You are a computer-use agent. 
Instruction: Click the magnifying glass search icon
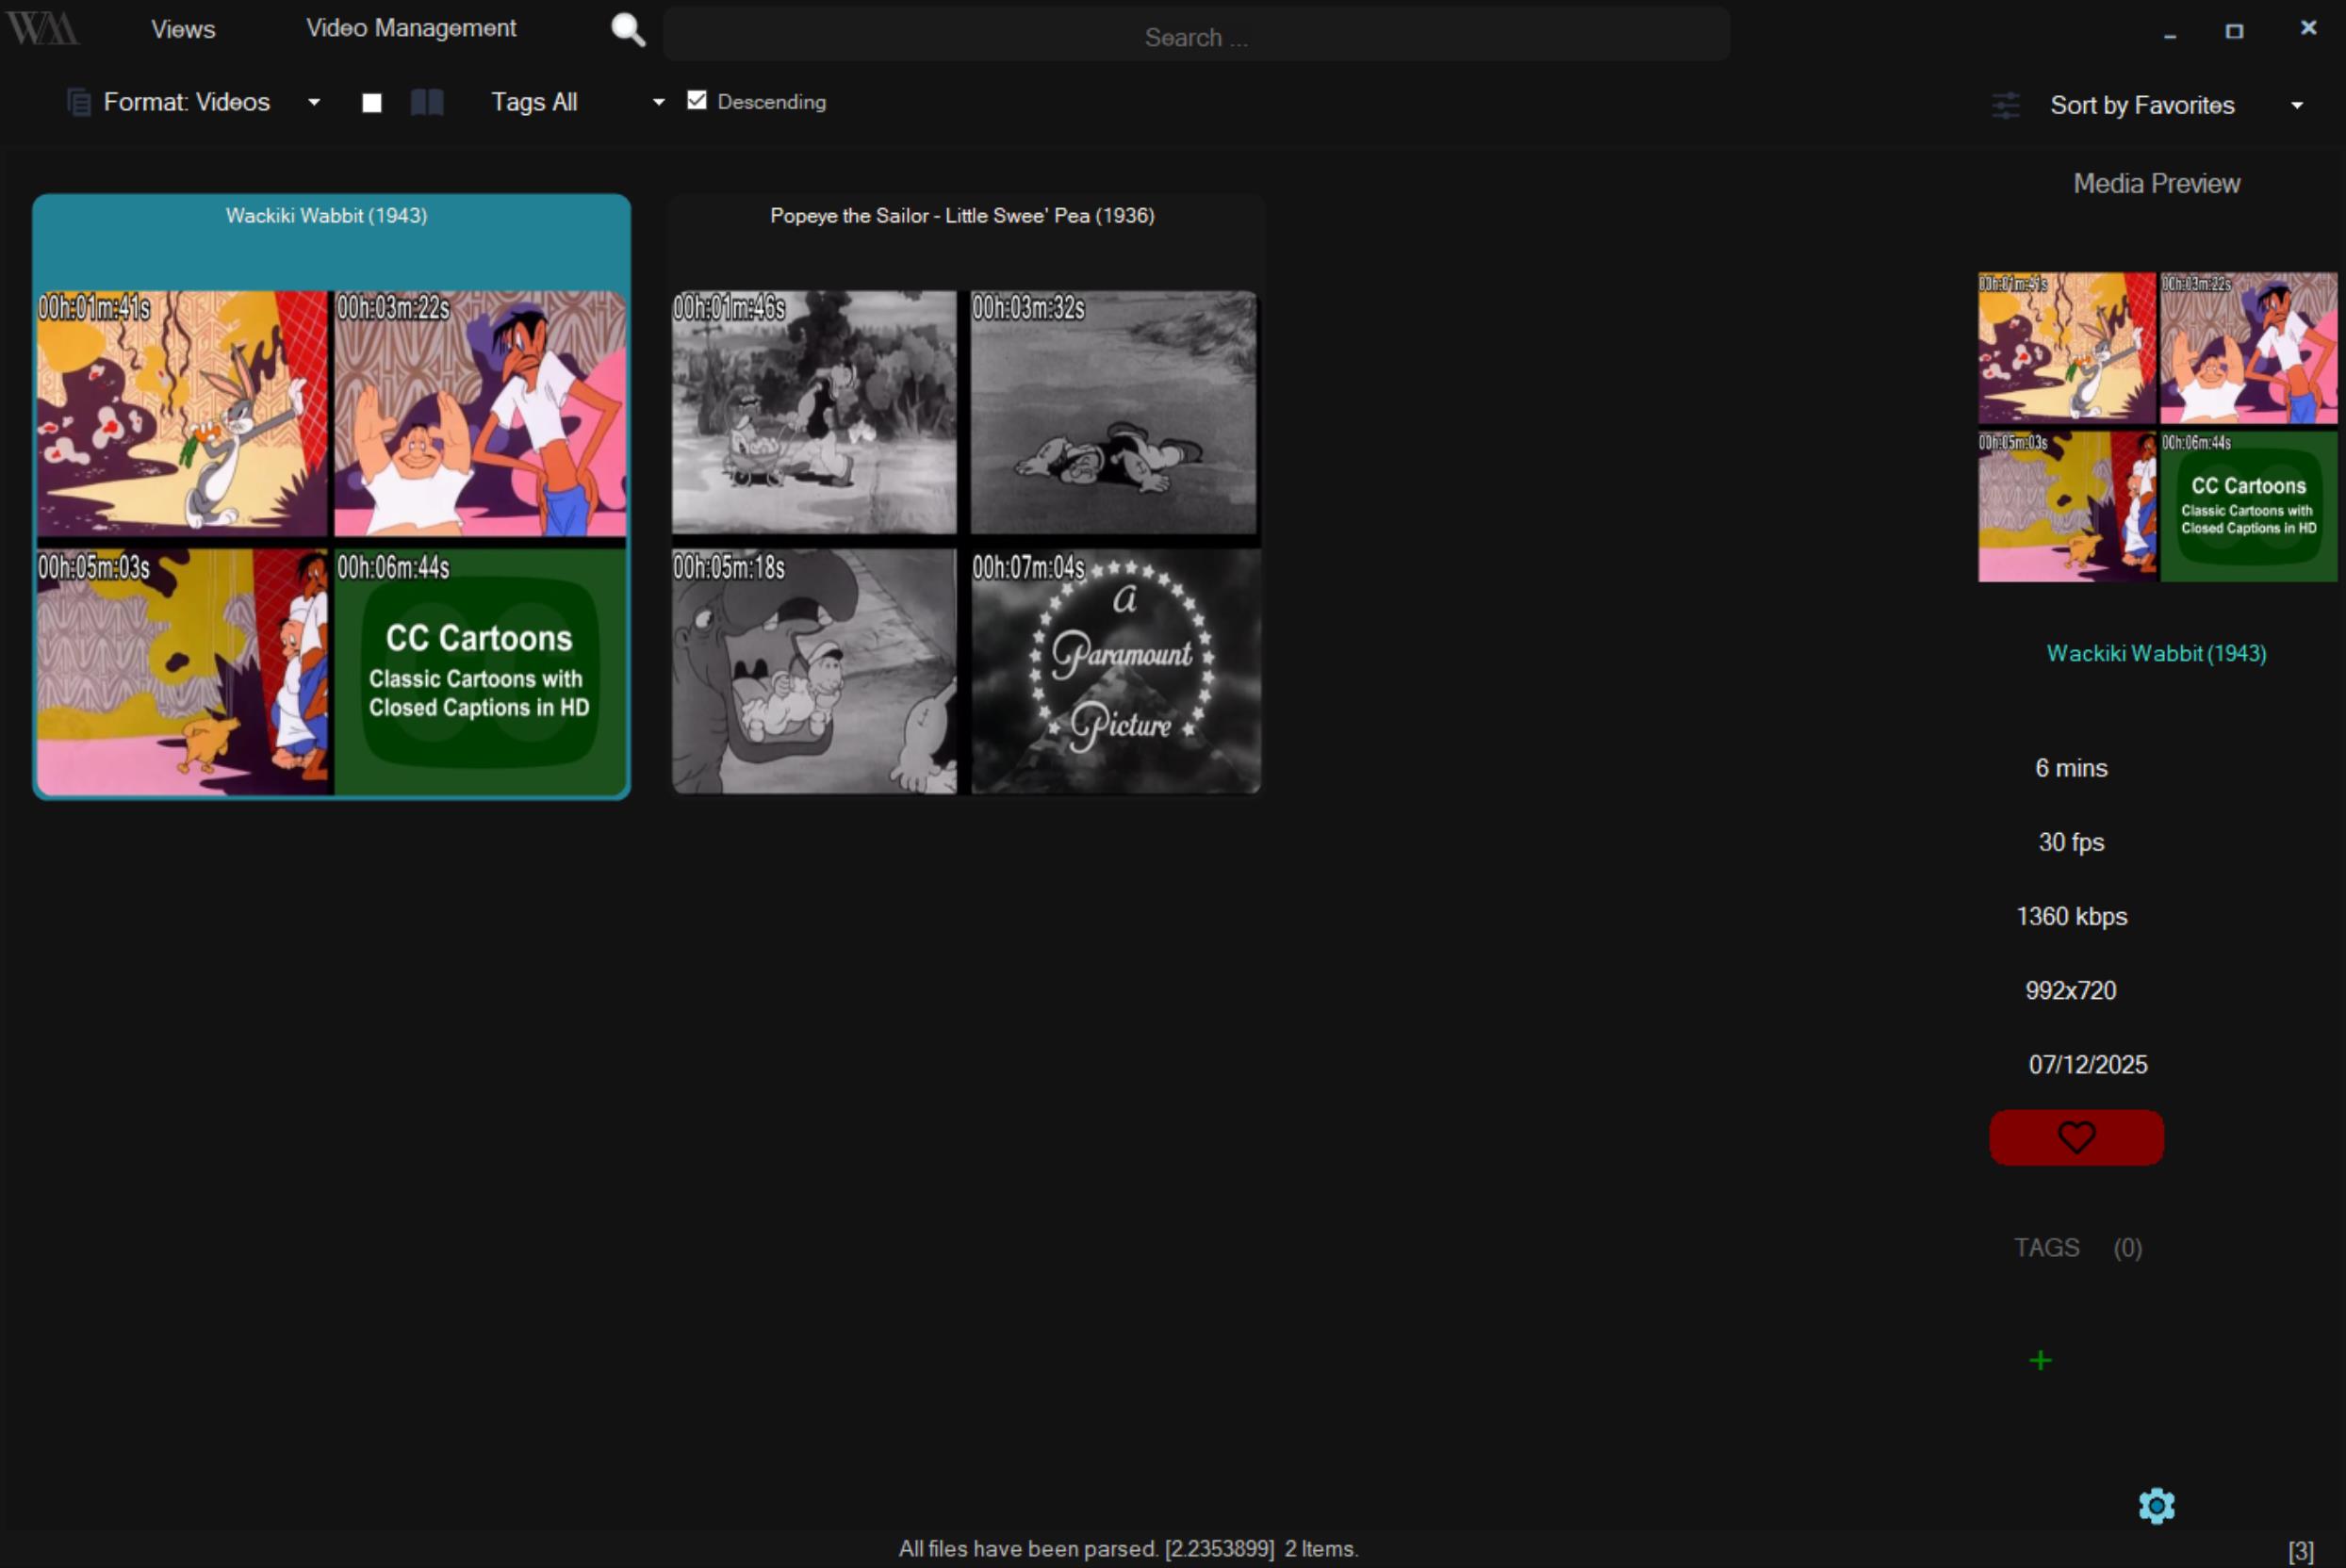tap(628, 30)
